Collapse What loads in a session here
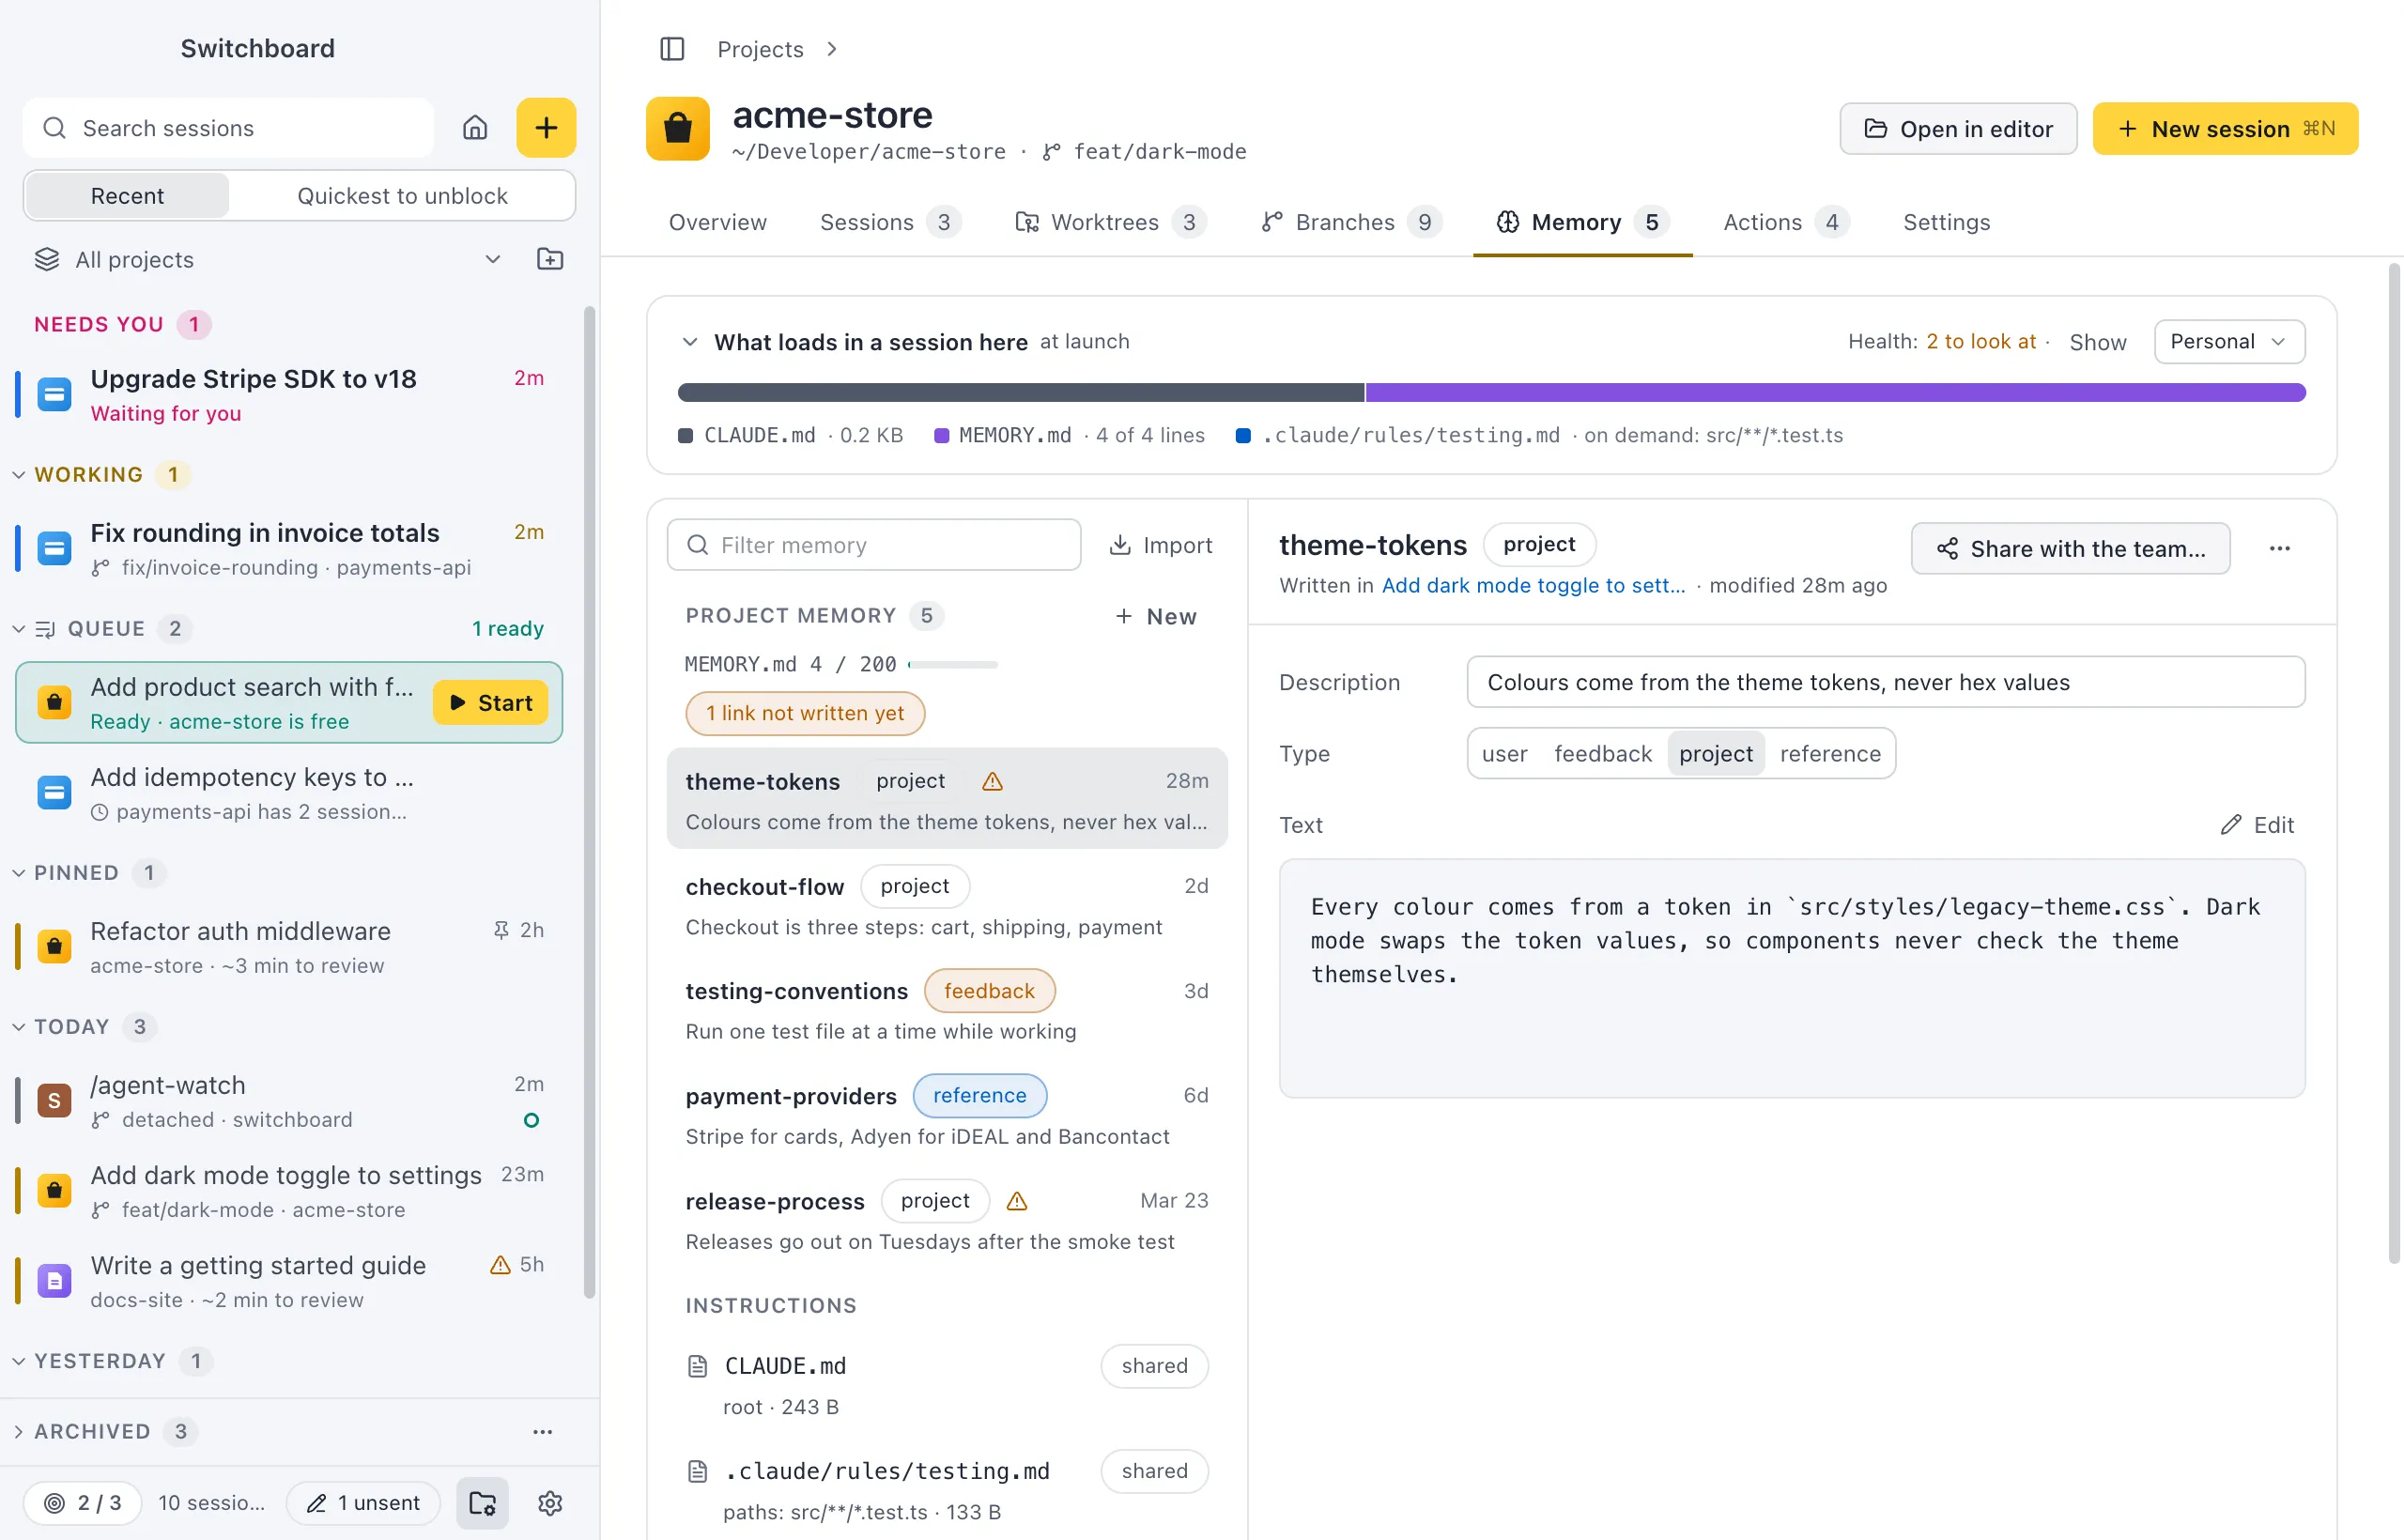 [690, 342]
